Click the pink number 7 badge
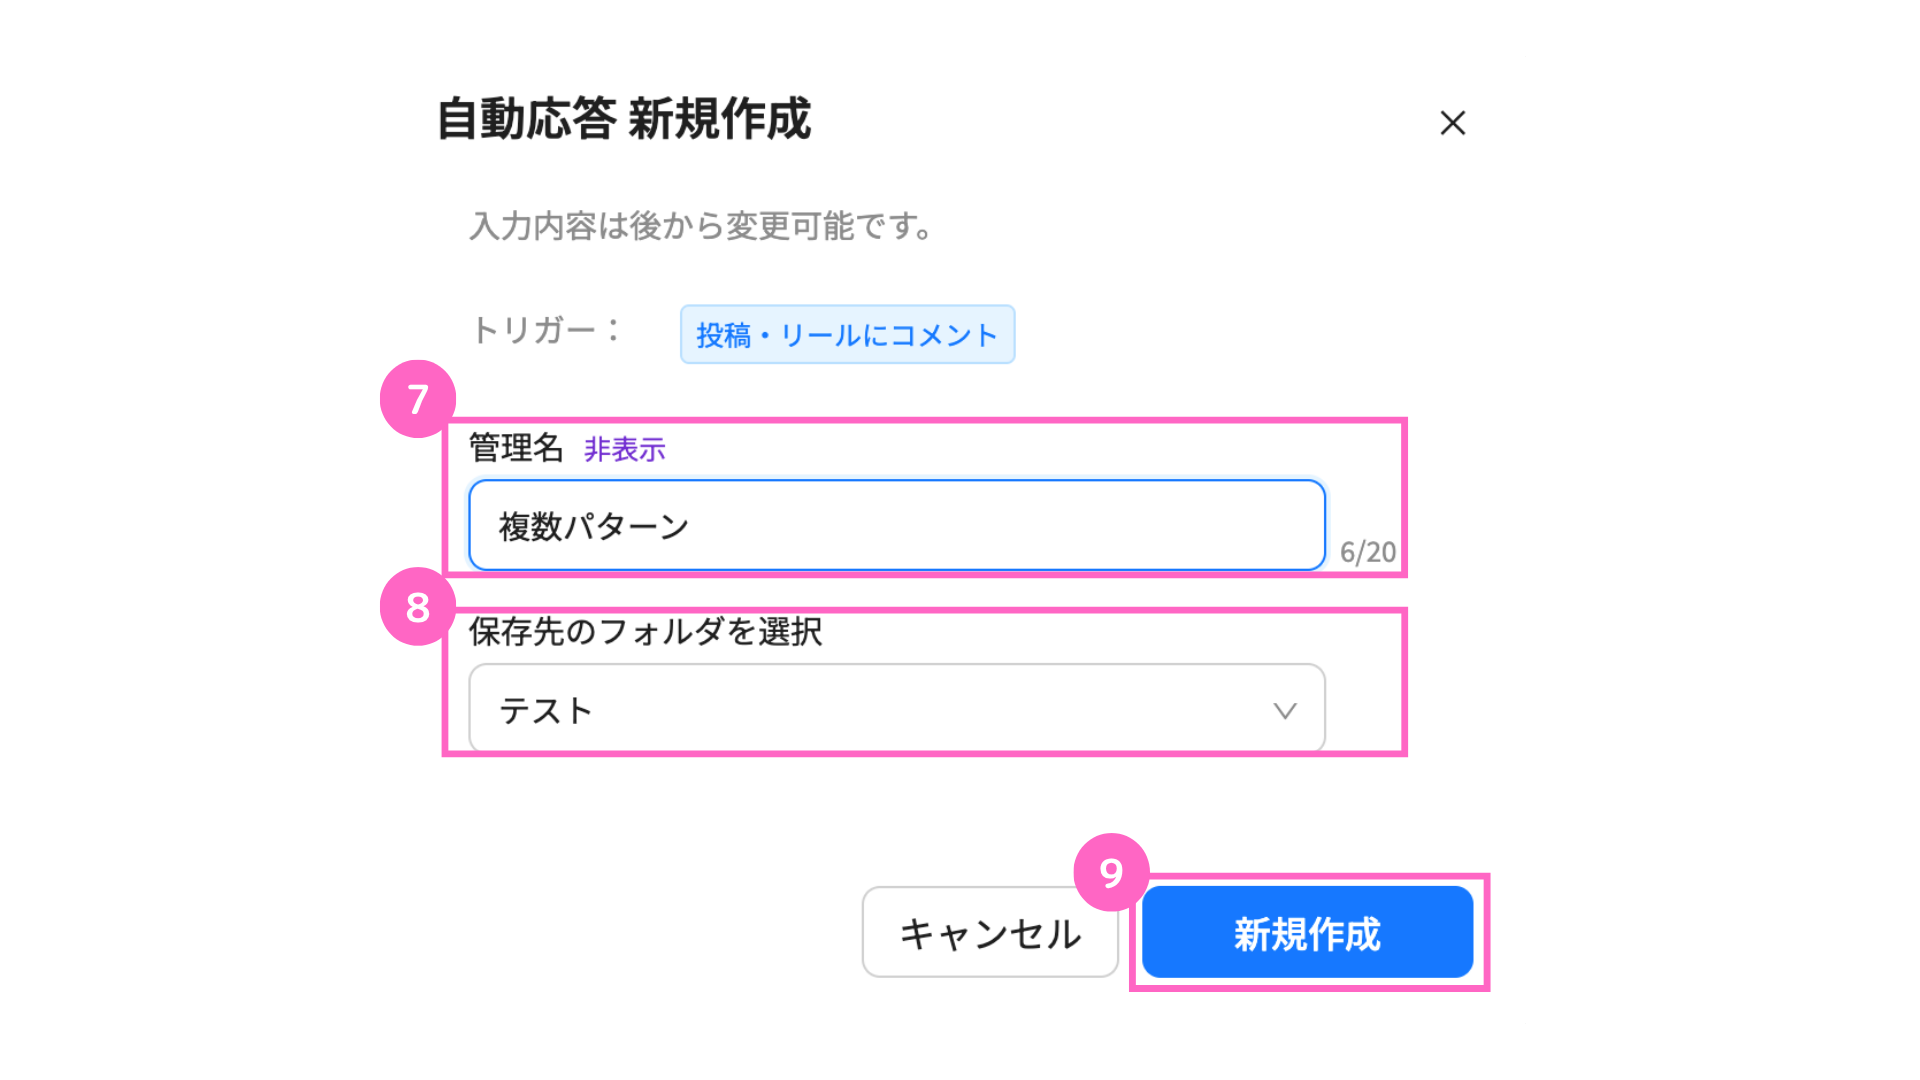 (x=418, y=399)
